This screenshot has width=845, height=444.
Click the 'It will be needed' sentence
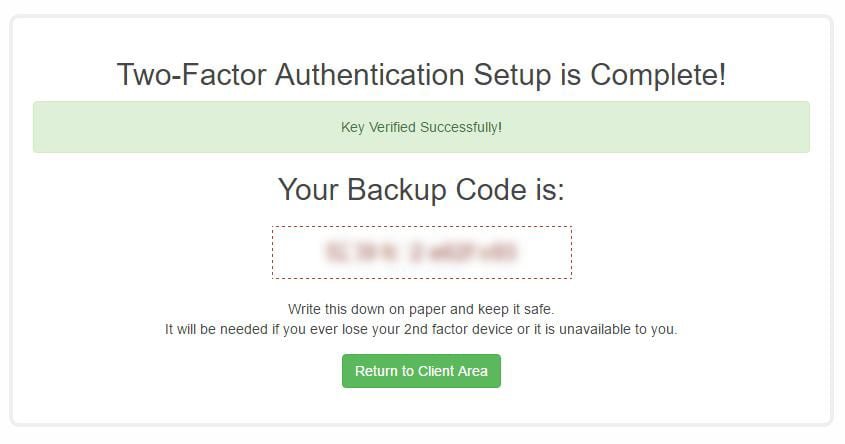421,329
